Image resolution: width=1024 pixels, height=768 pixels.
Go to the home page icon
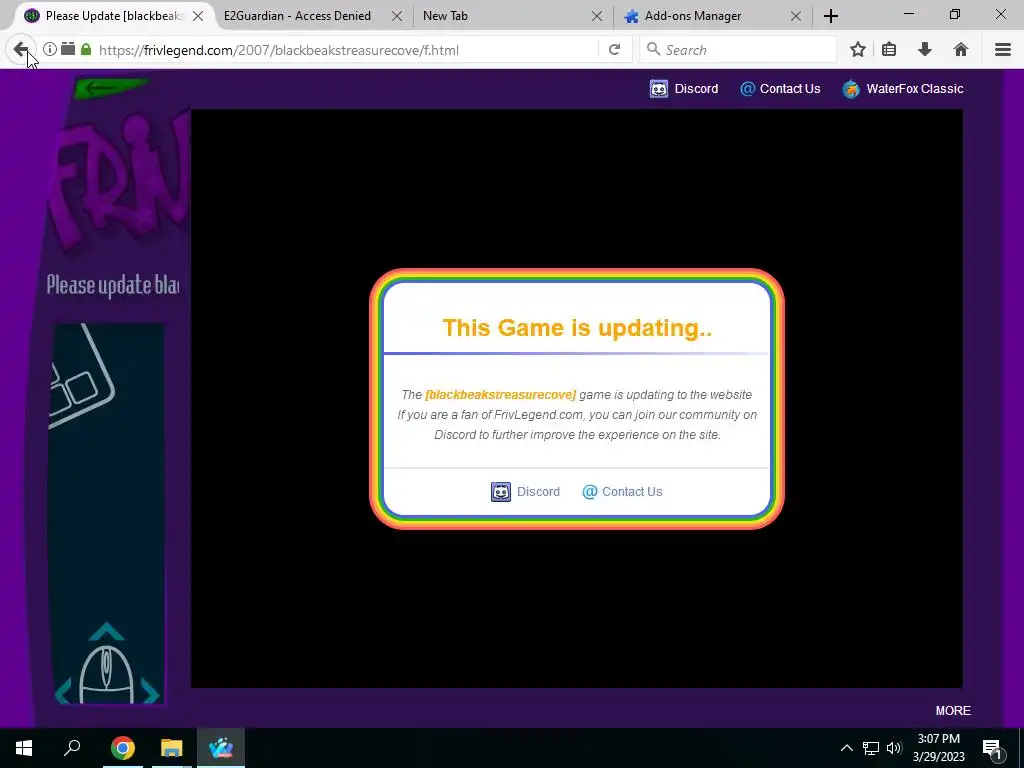961,50
